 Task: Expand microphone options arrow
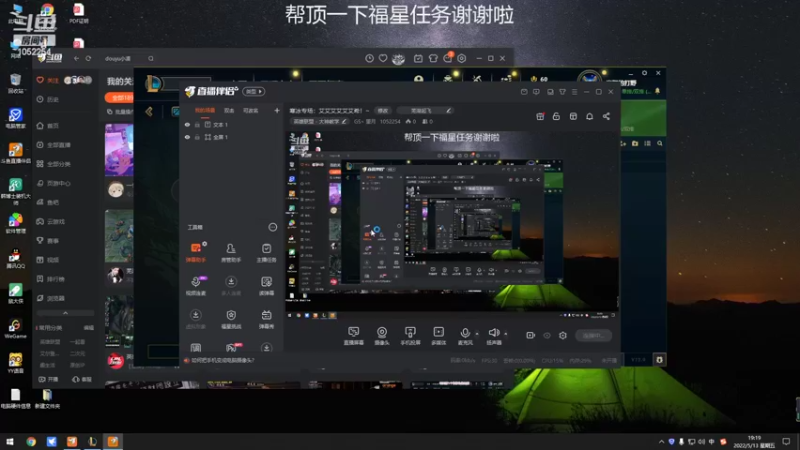click(477, 334)
